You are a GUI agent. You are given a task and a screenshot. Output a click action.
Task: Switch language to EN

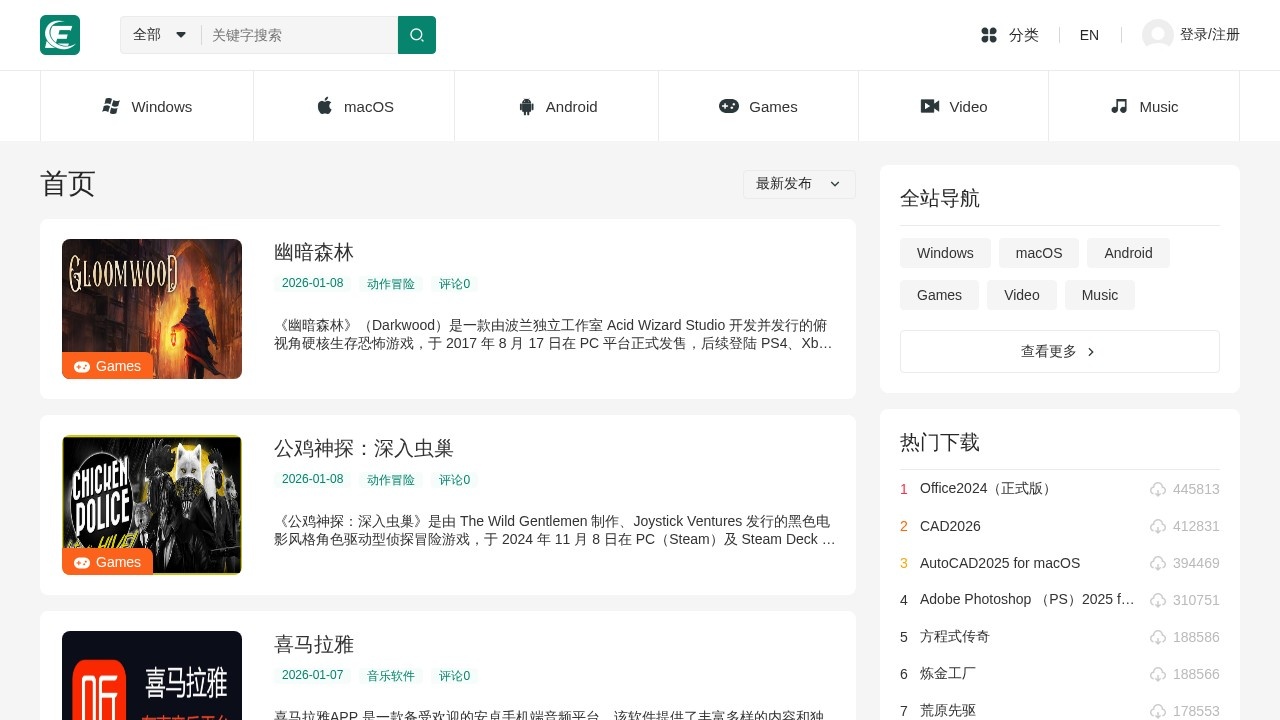(x=1089, y=35)
